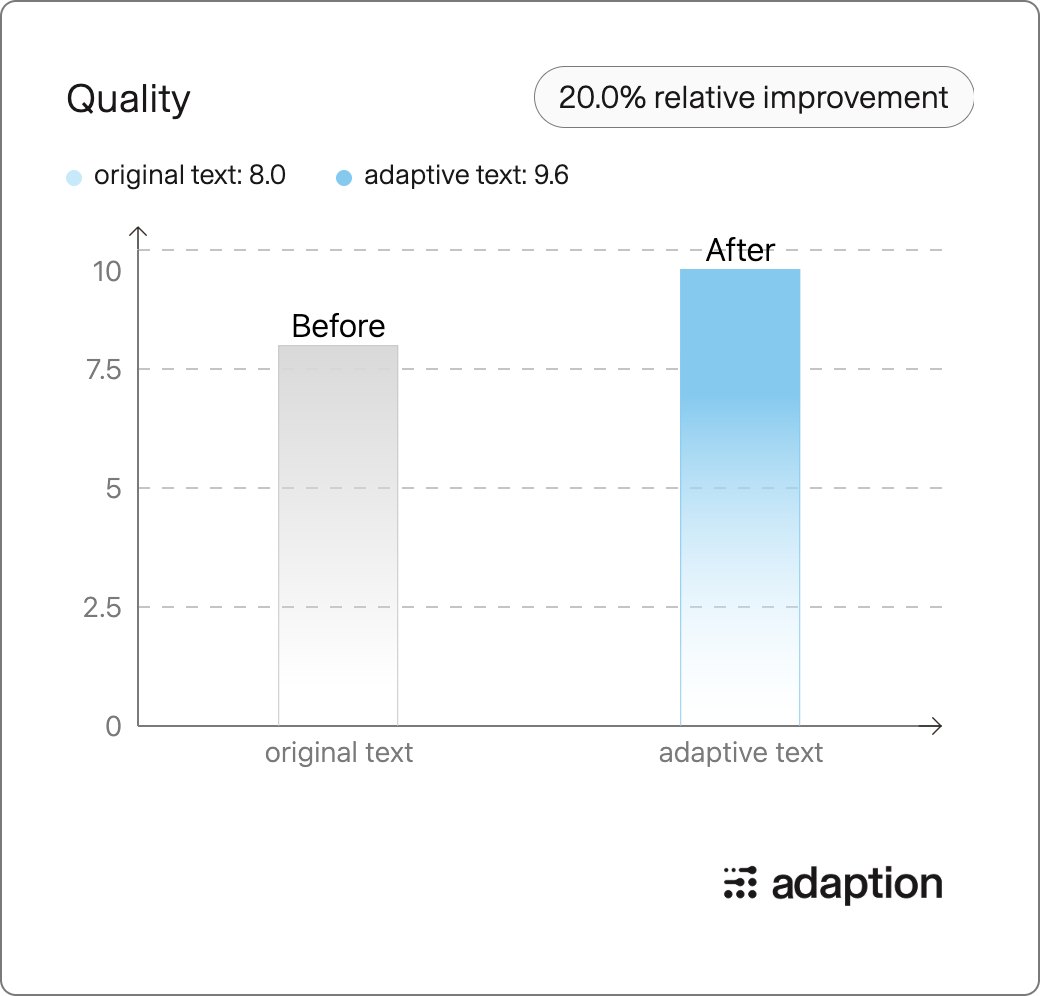
Task: Click the 10 y-axis tick label
Action: [x=107, y=271]
